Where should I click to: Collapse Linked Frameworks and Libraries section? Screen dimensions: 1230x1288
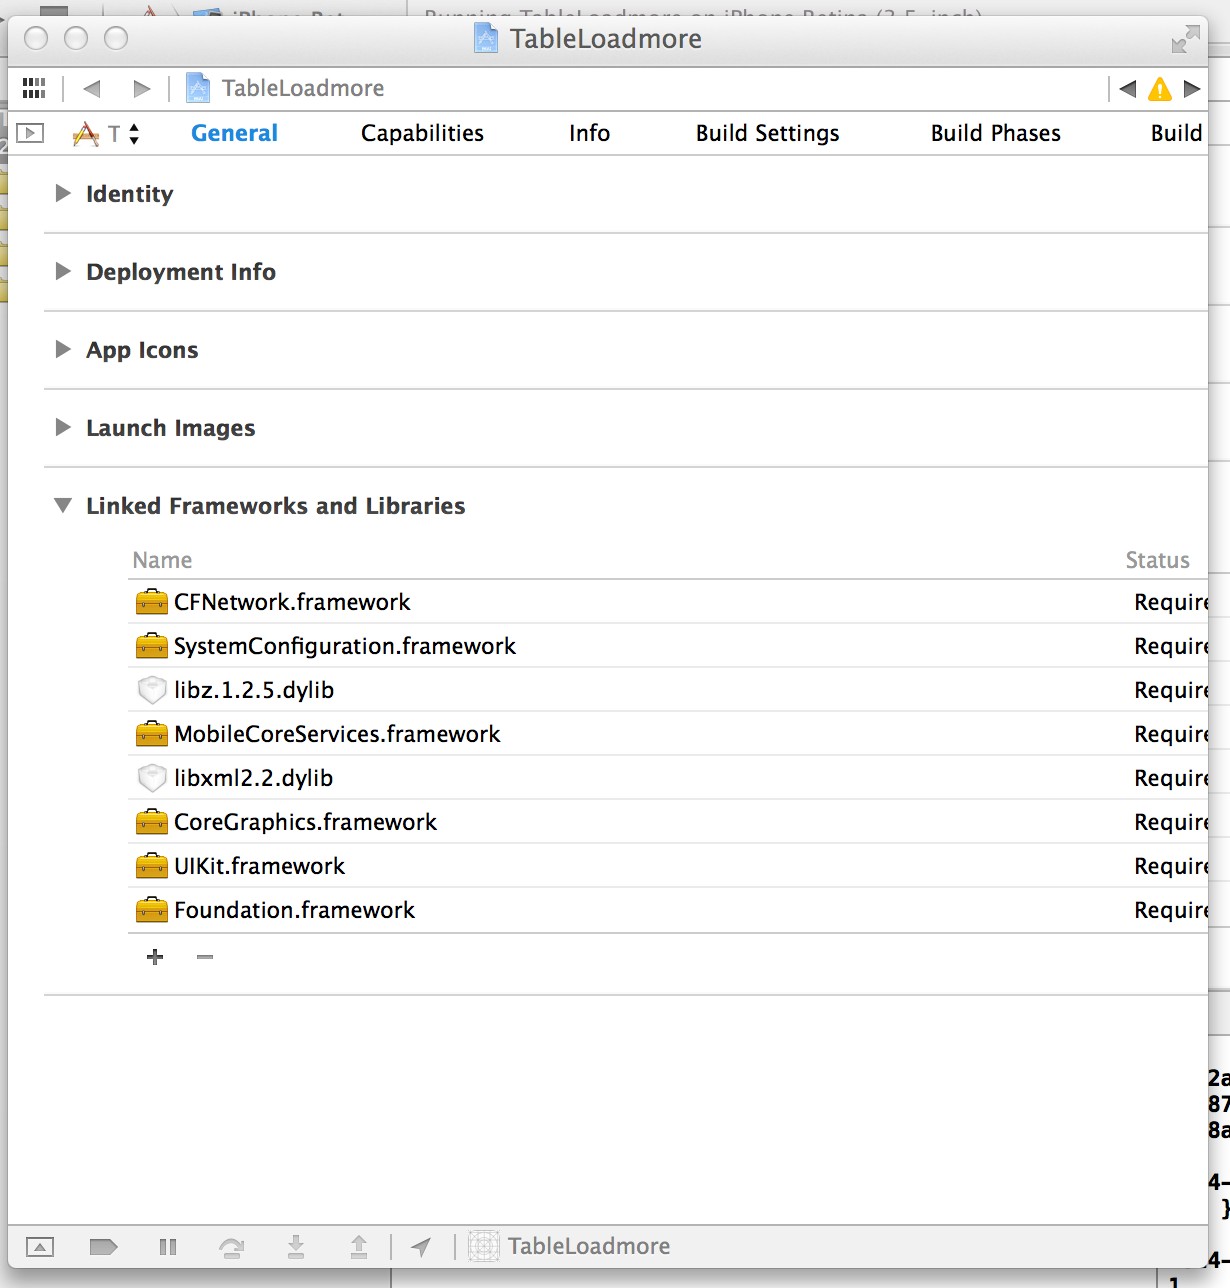(x=63, y=506)
